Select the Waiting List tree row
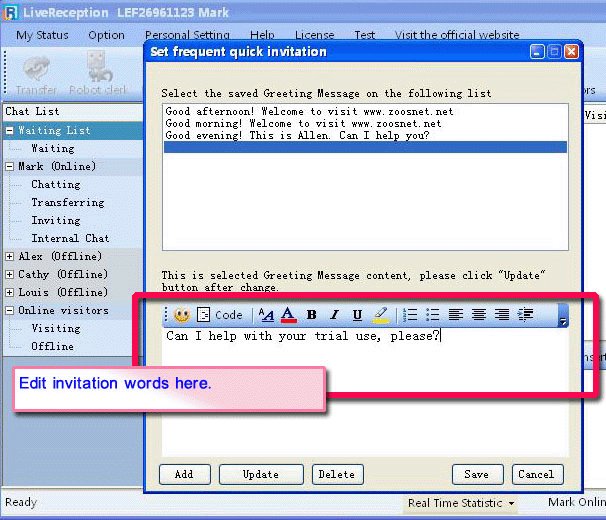 pyautogui.click(x=73, y=131)
